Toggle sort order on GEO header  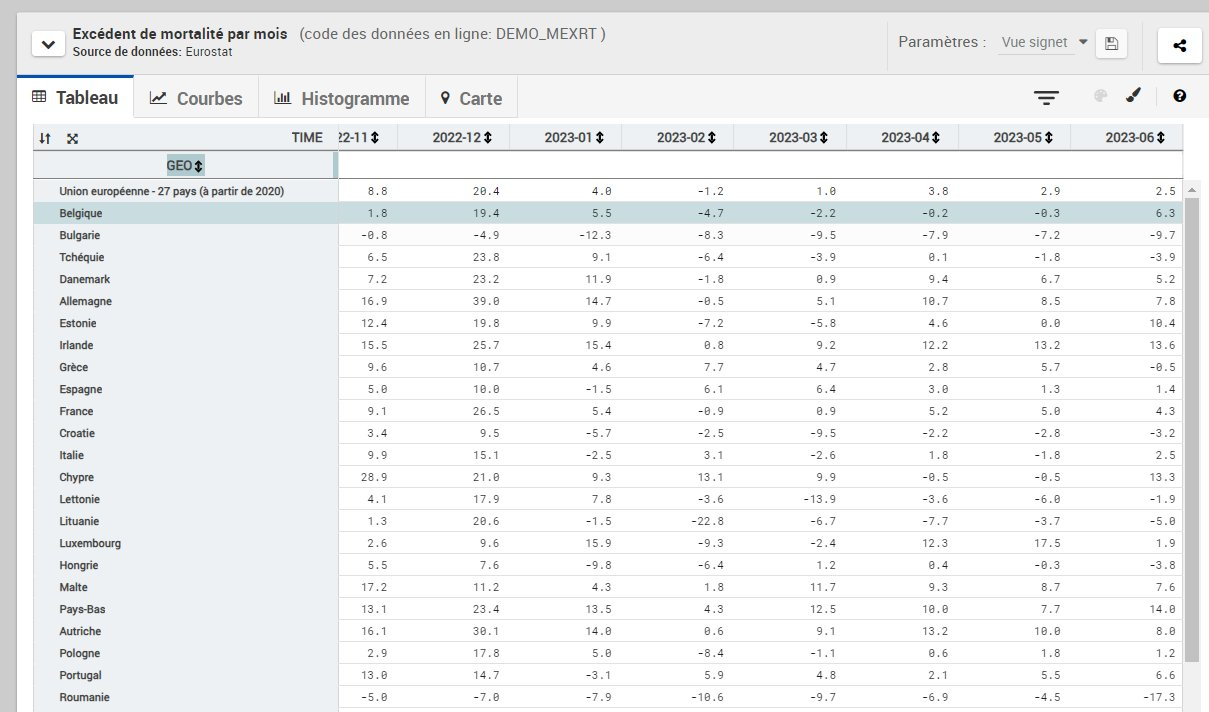pyautogui.click(x=199, y=165)
